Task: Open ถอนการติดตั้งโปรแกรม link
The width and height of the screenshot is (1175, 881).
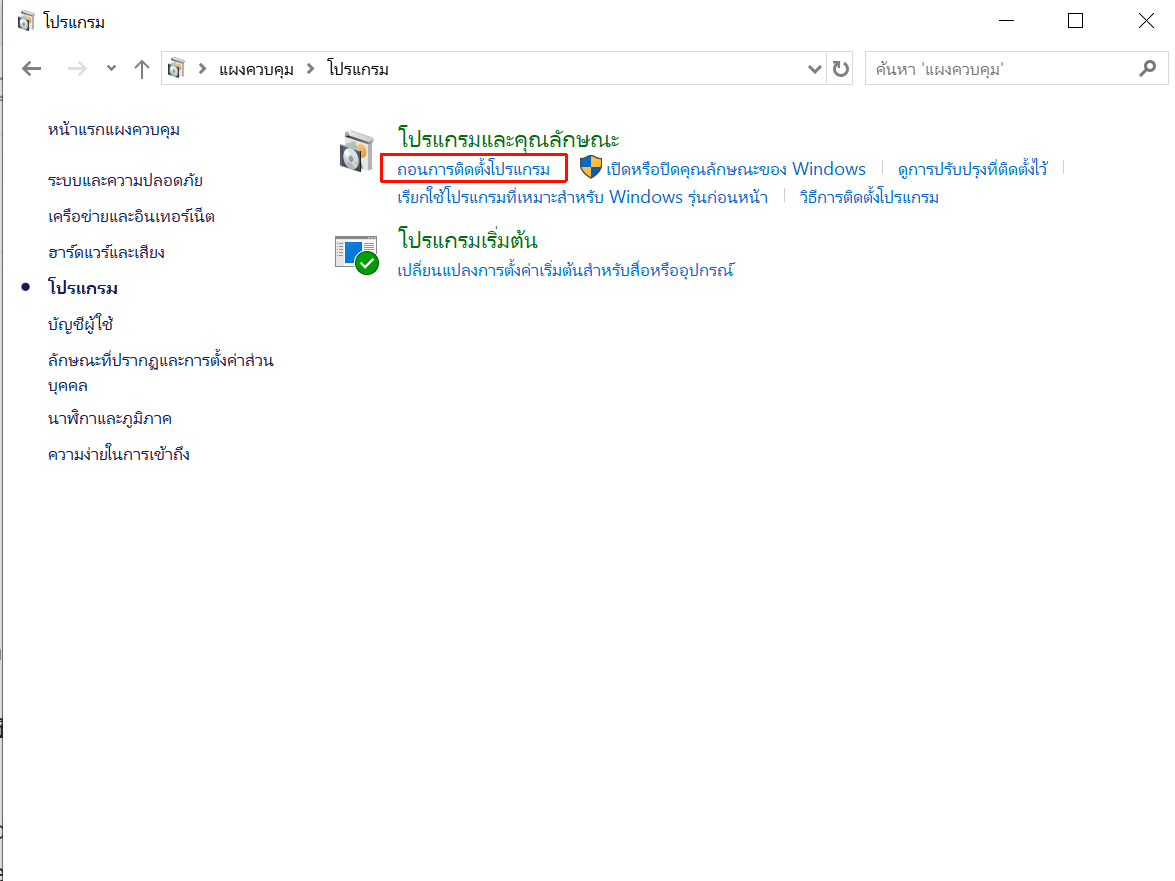Action: coord(473,169)
